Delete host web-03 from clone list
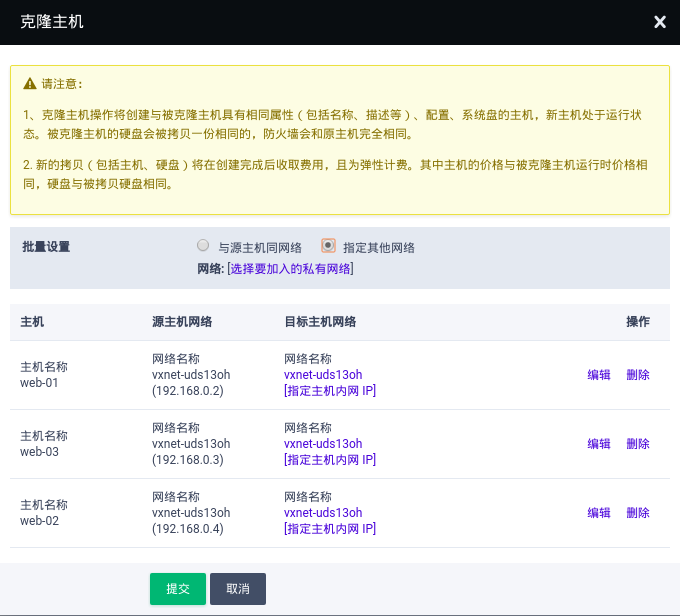The image size is (680, 616). (x=638, y=444)
